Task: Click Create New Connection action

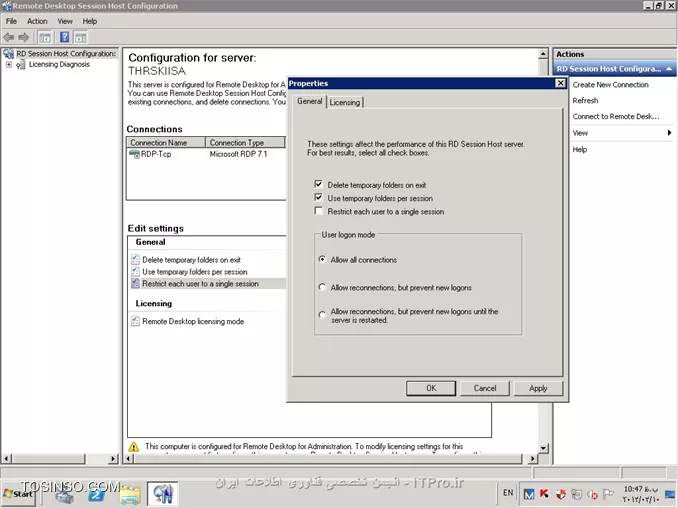Action: [x=611, y=85]
